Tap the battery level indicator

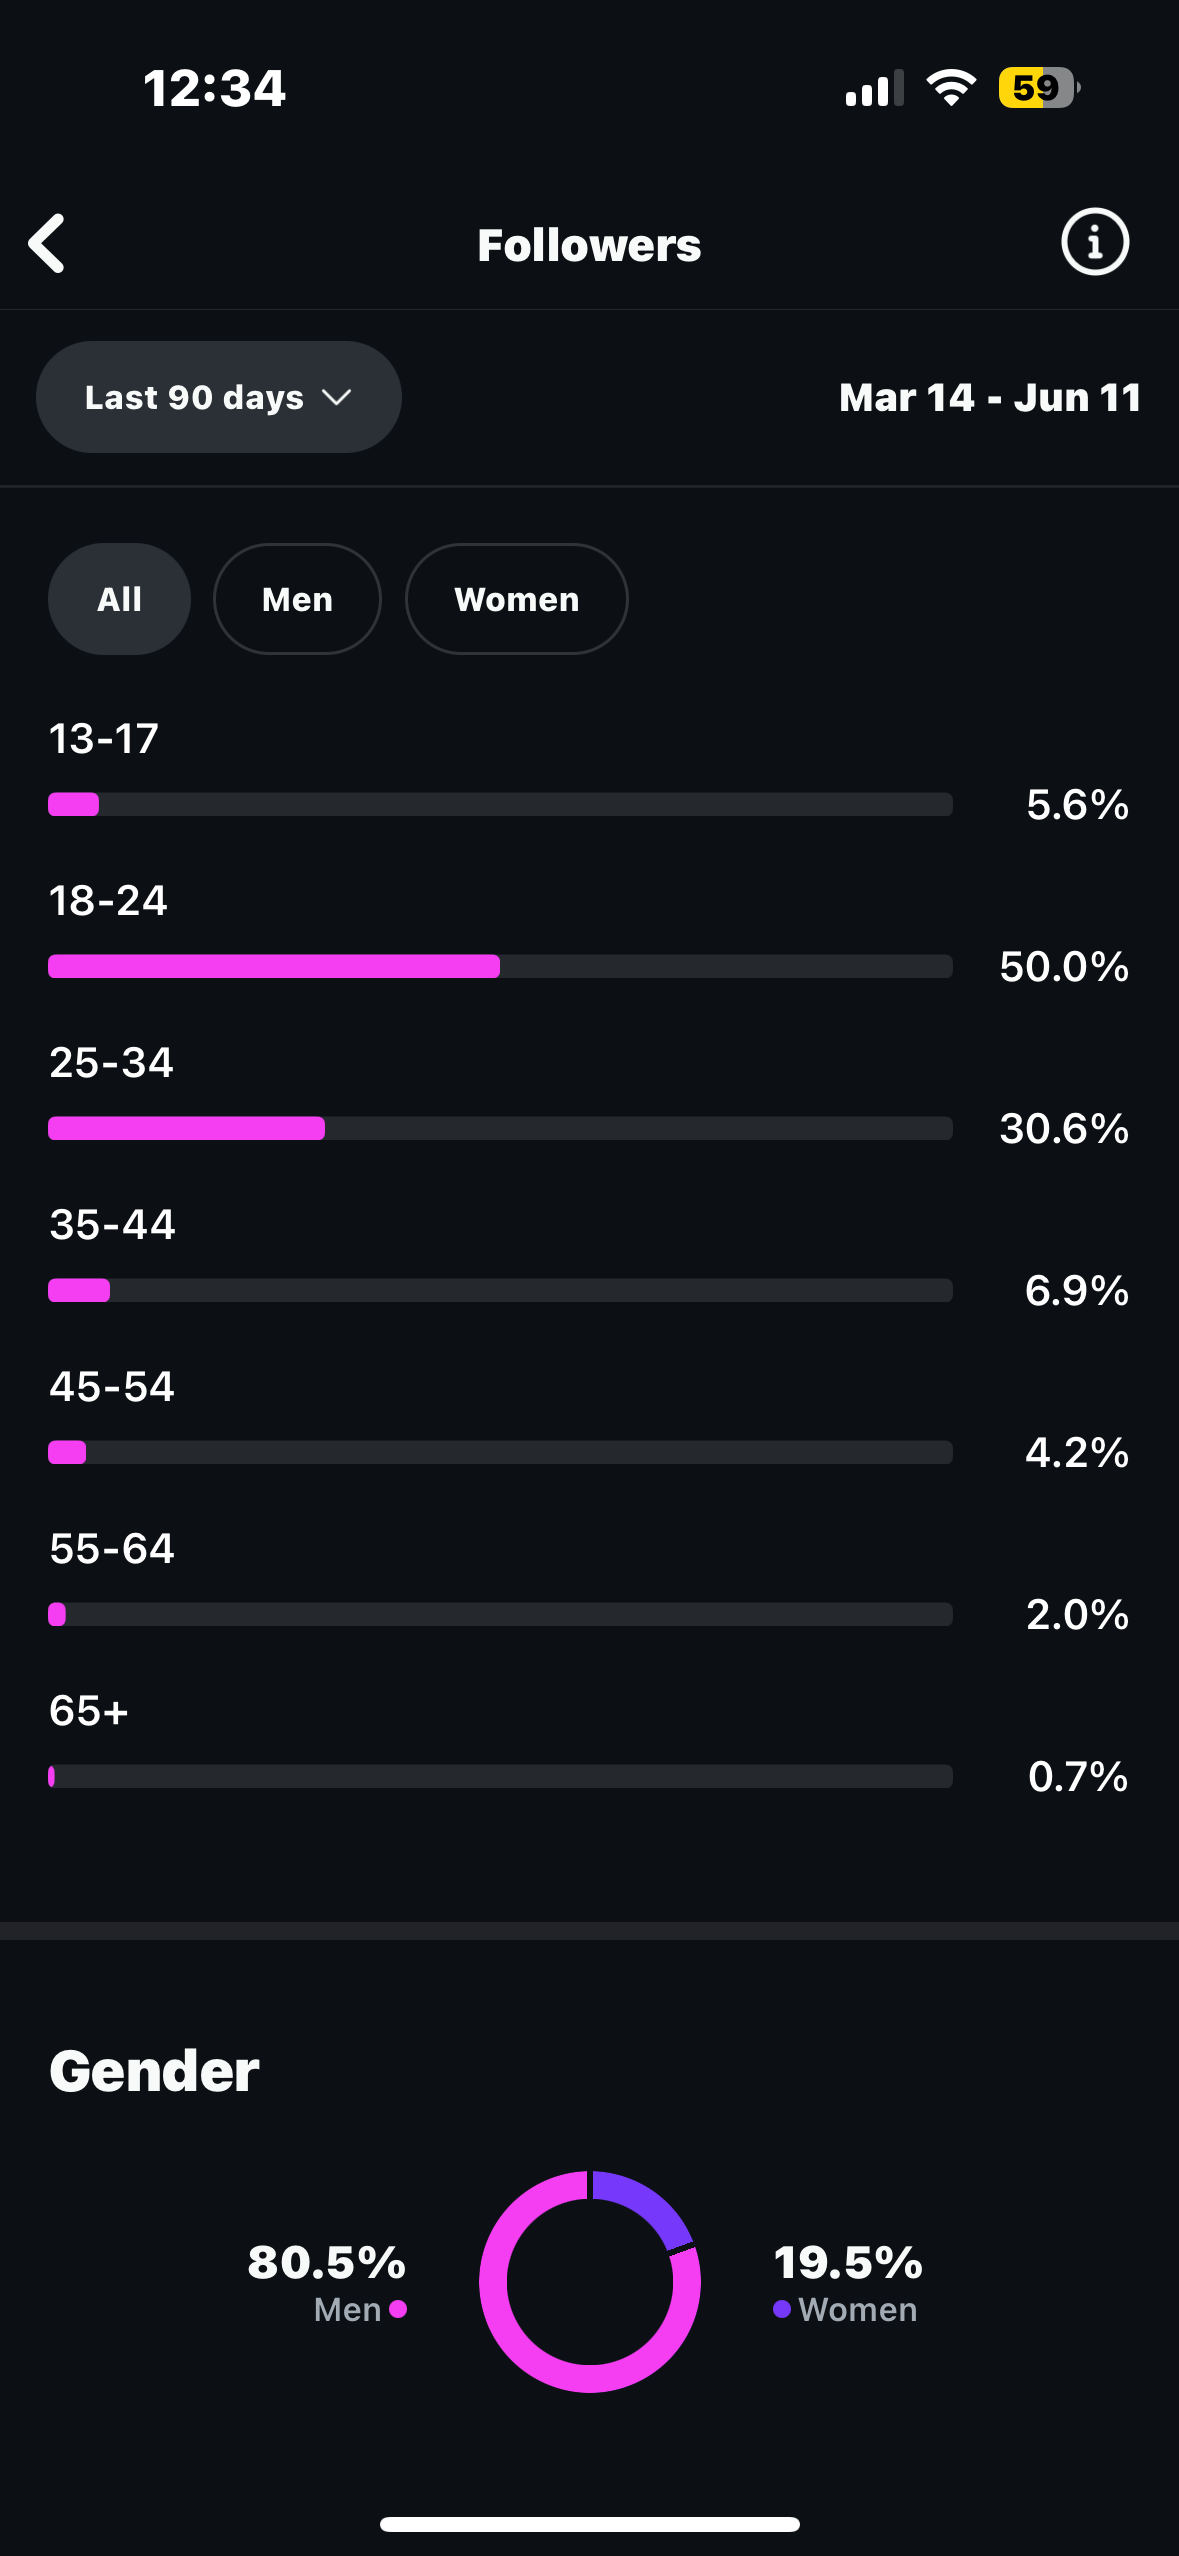[x=1038, y=88]
